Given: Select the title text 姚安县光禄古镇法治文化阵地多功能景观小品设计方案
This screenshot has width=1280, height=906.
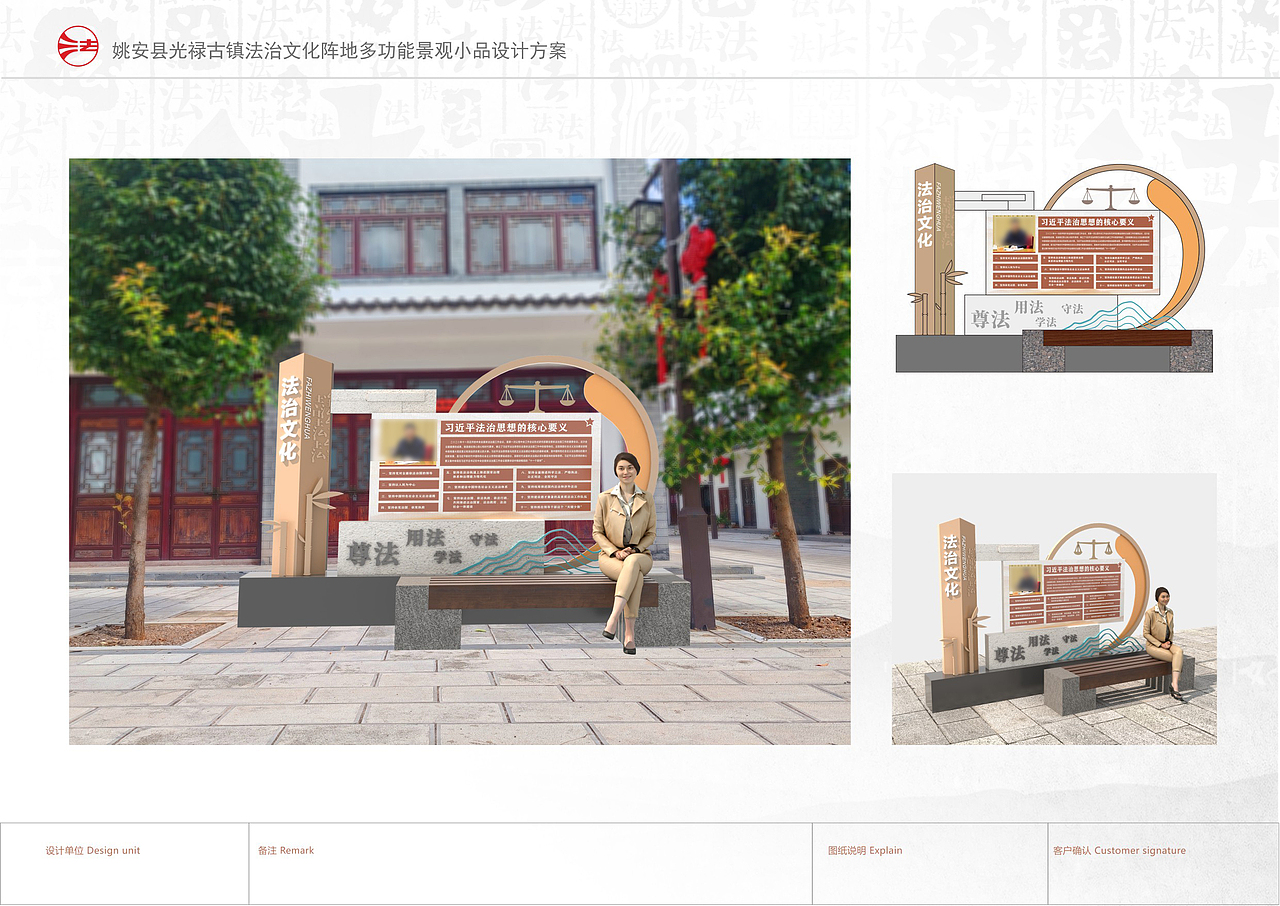Looking at the screenshot, I should 339,50.
